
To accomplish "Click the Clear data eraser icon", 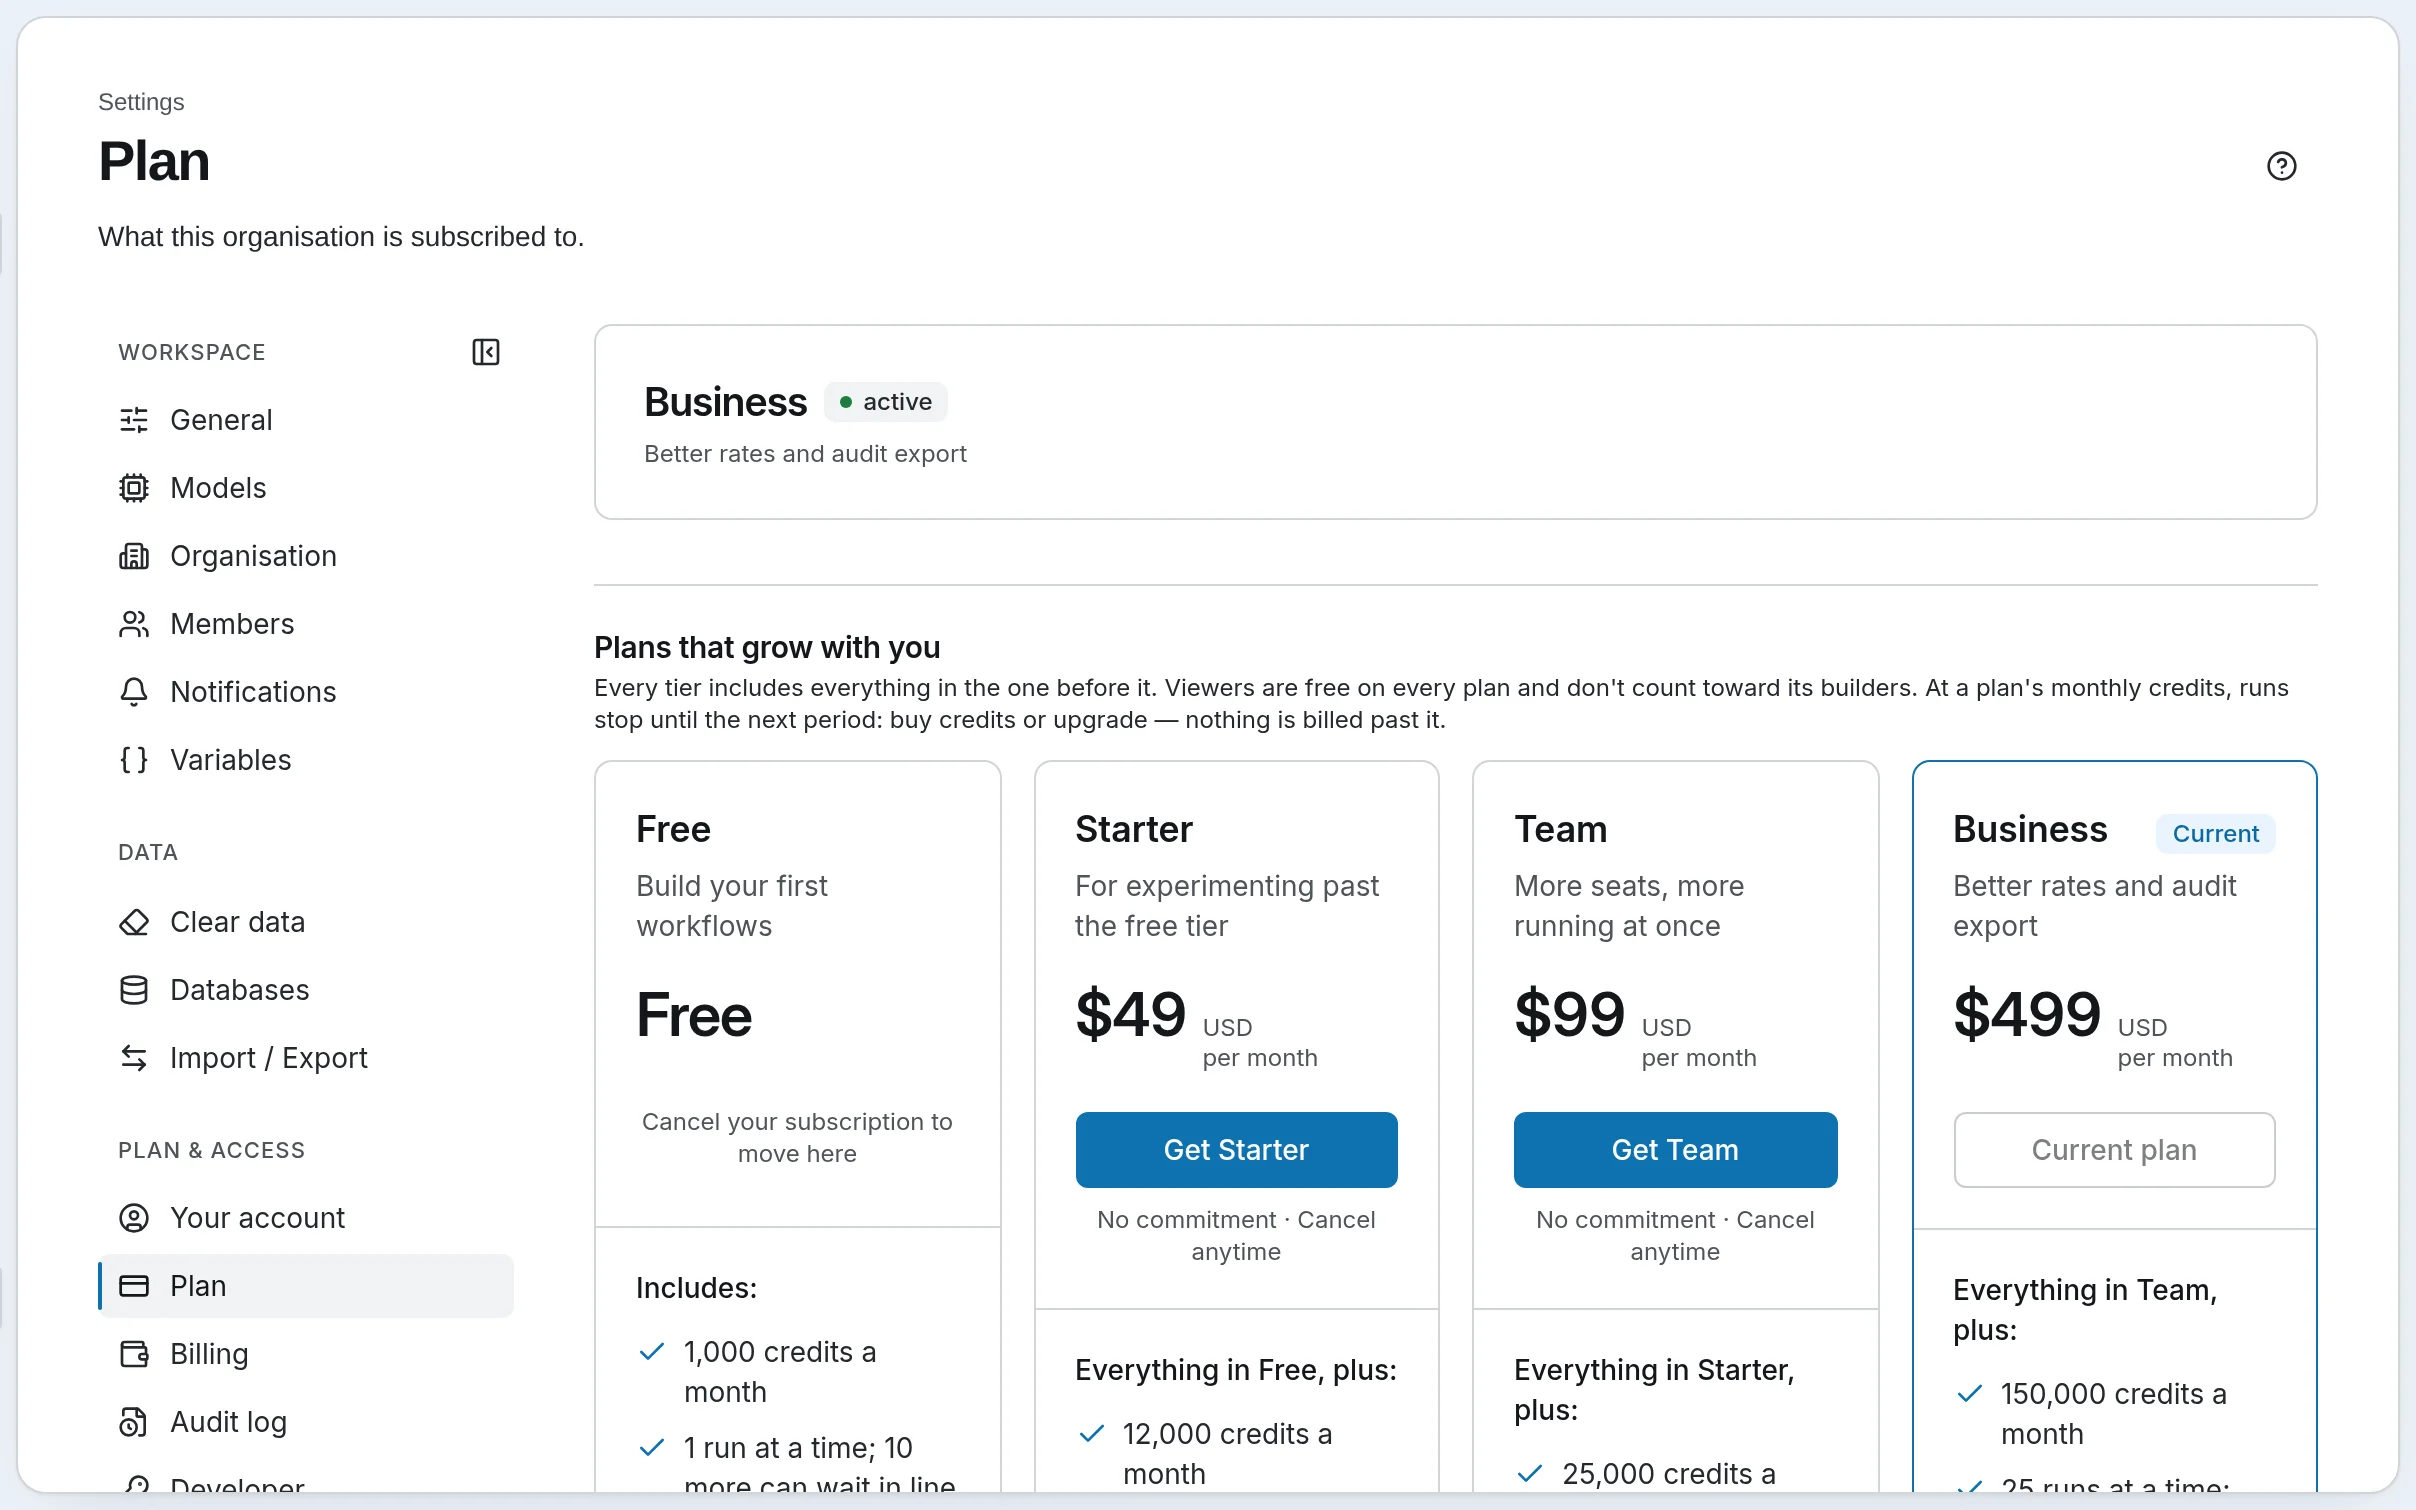I will coord(134,922).
